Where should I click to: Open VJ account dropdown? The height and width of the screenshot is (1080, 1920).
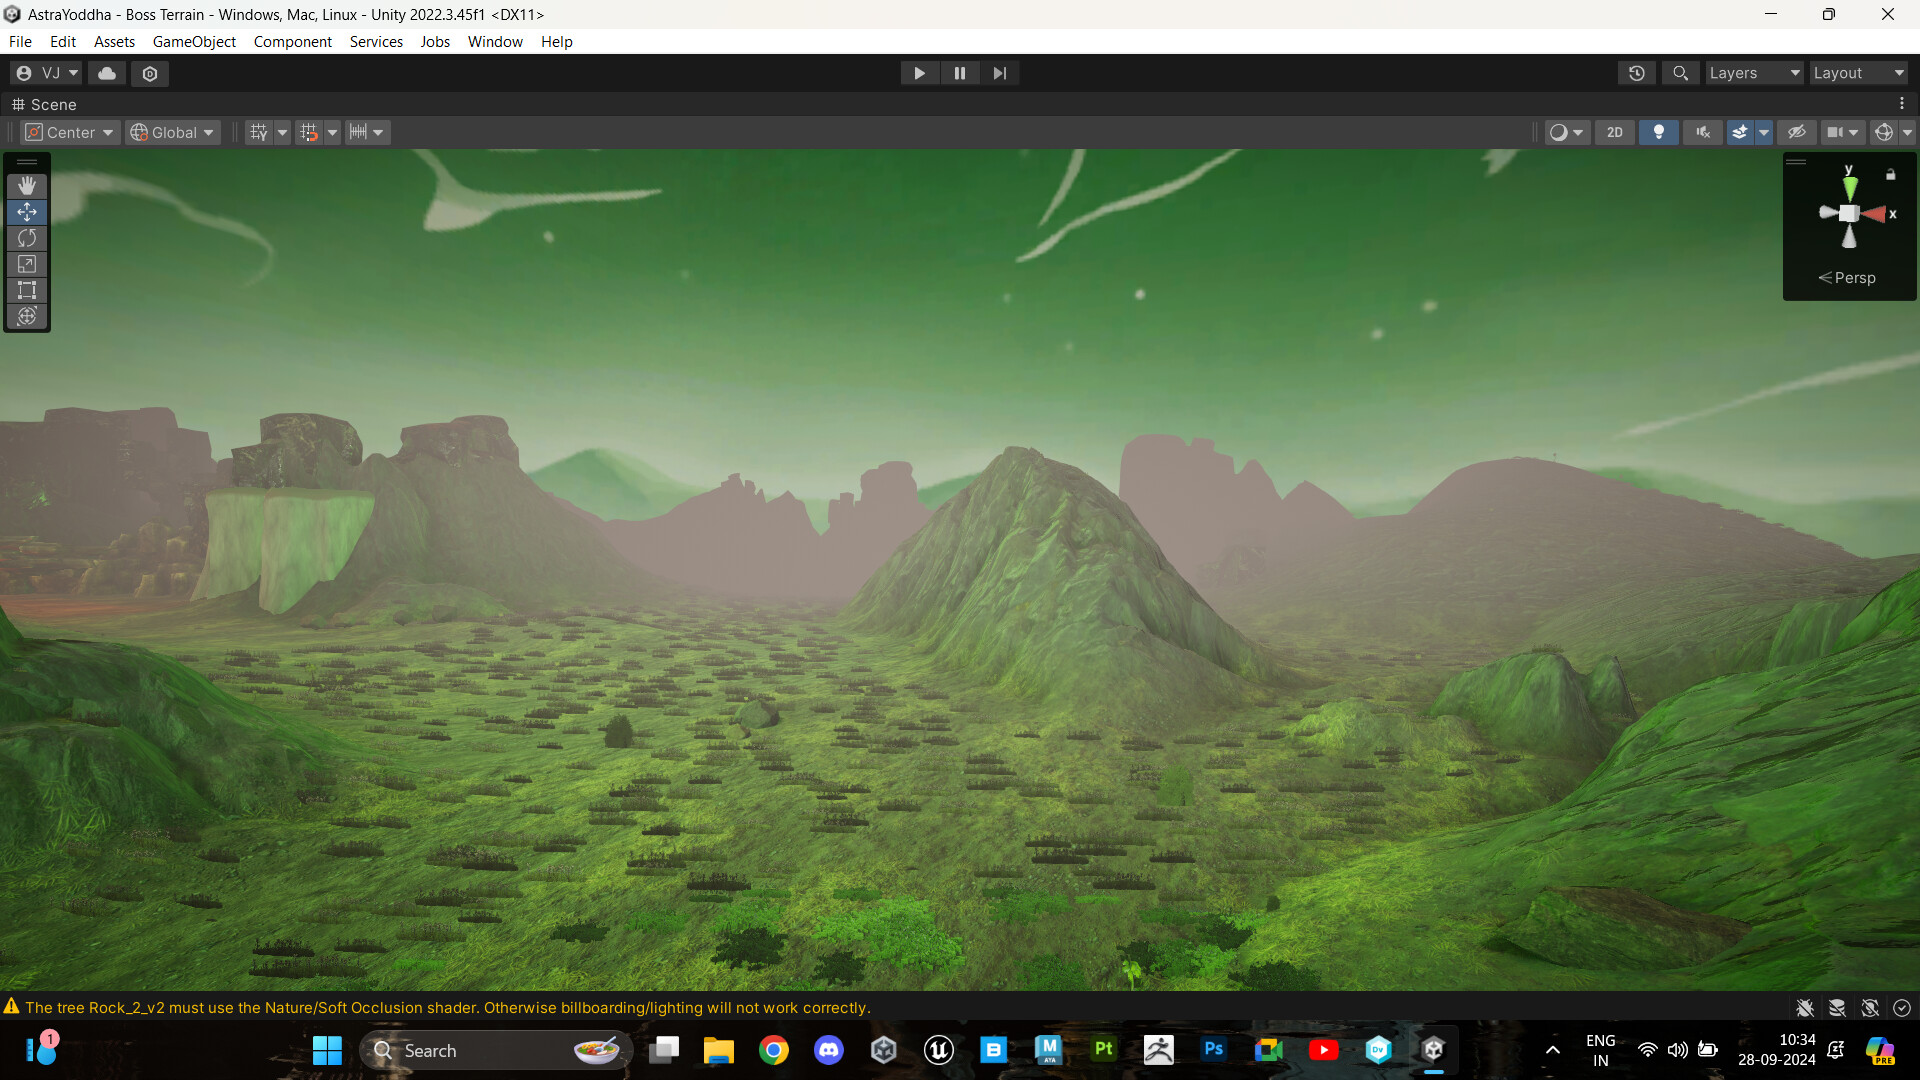coord(46,73)
